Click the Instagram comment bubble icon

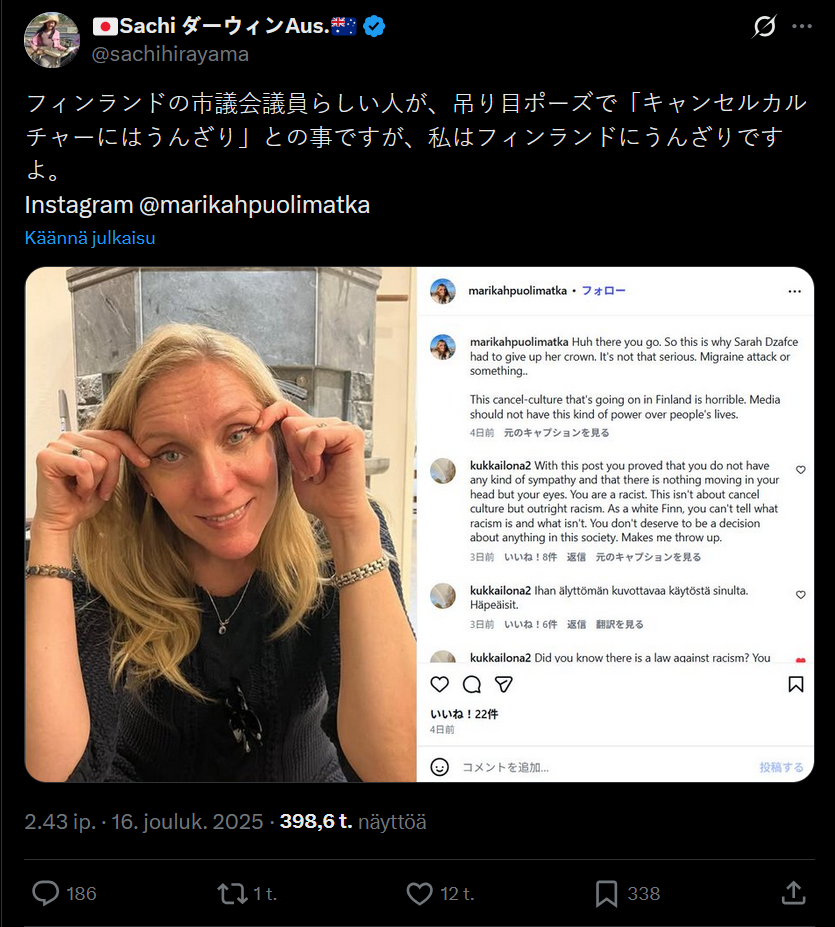pos(471,684)
